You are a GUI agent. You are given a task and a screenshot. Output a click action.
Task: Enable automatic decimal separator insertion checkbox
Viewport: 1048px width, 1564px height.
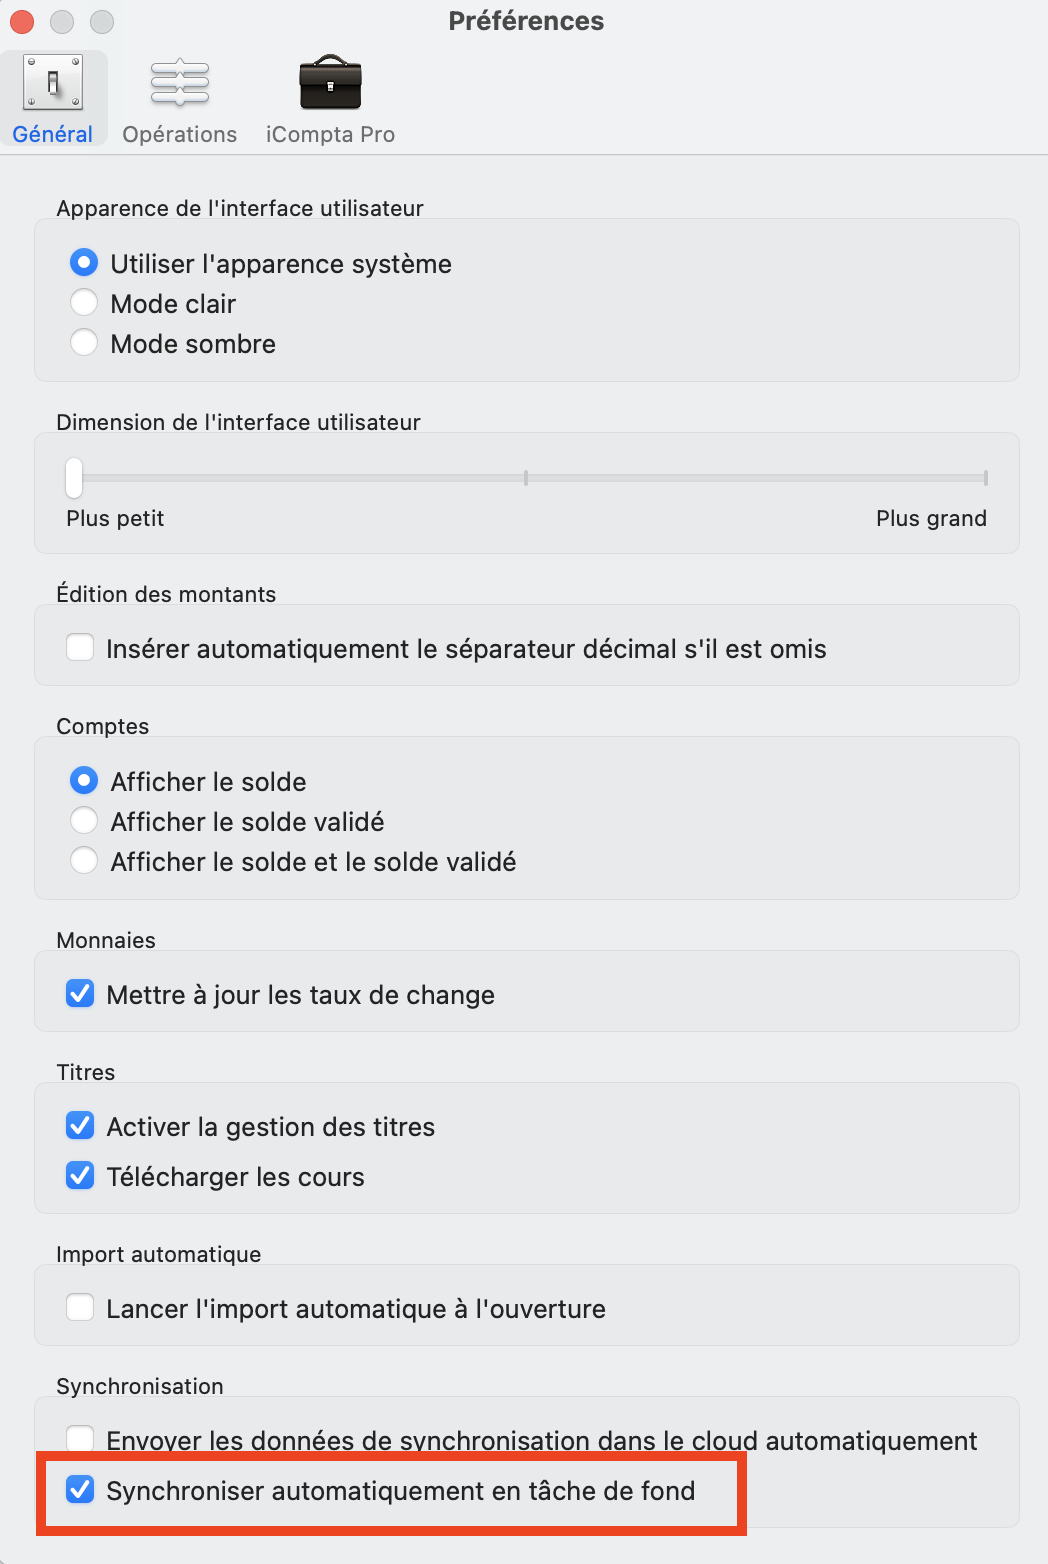coord(80,648)
